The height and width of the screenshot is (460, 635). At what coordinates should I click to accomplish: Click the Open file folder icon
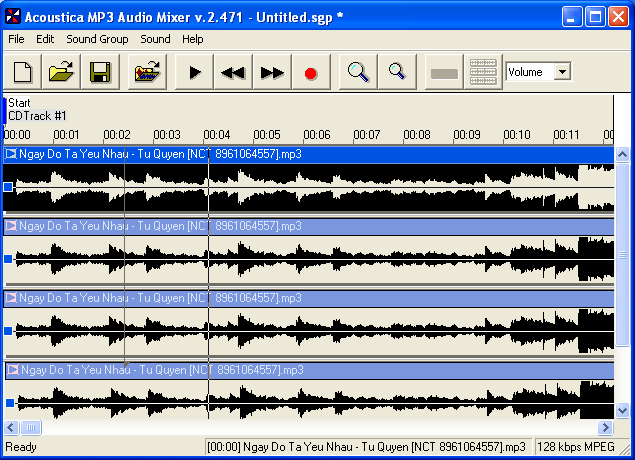coord(62,72)
